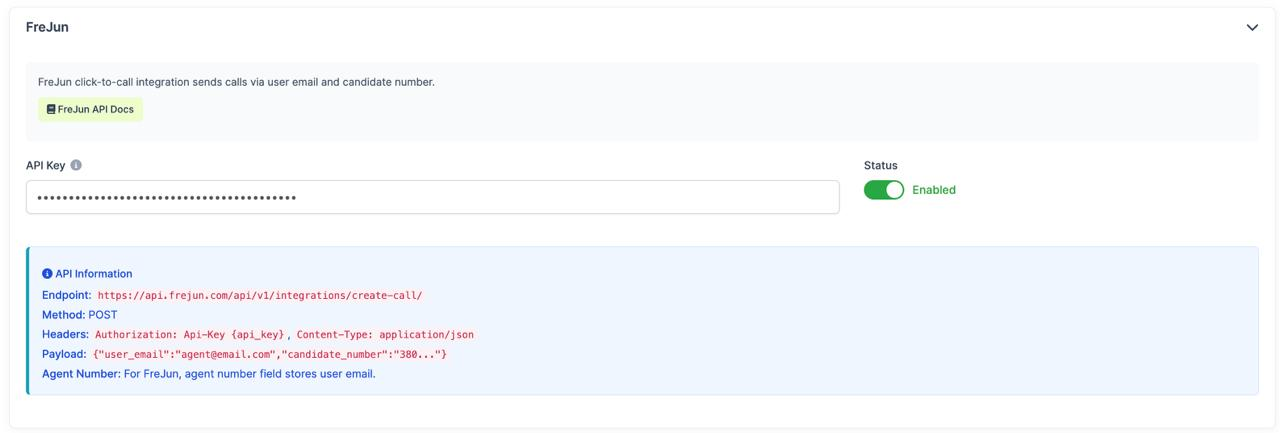Click the Endpoint label in API Information
This screenshot has width=1280, height=433.
66,295
